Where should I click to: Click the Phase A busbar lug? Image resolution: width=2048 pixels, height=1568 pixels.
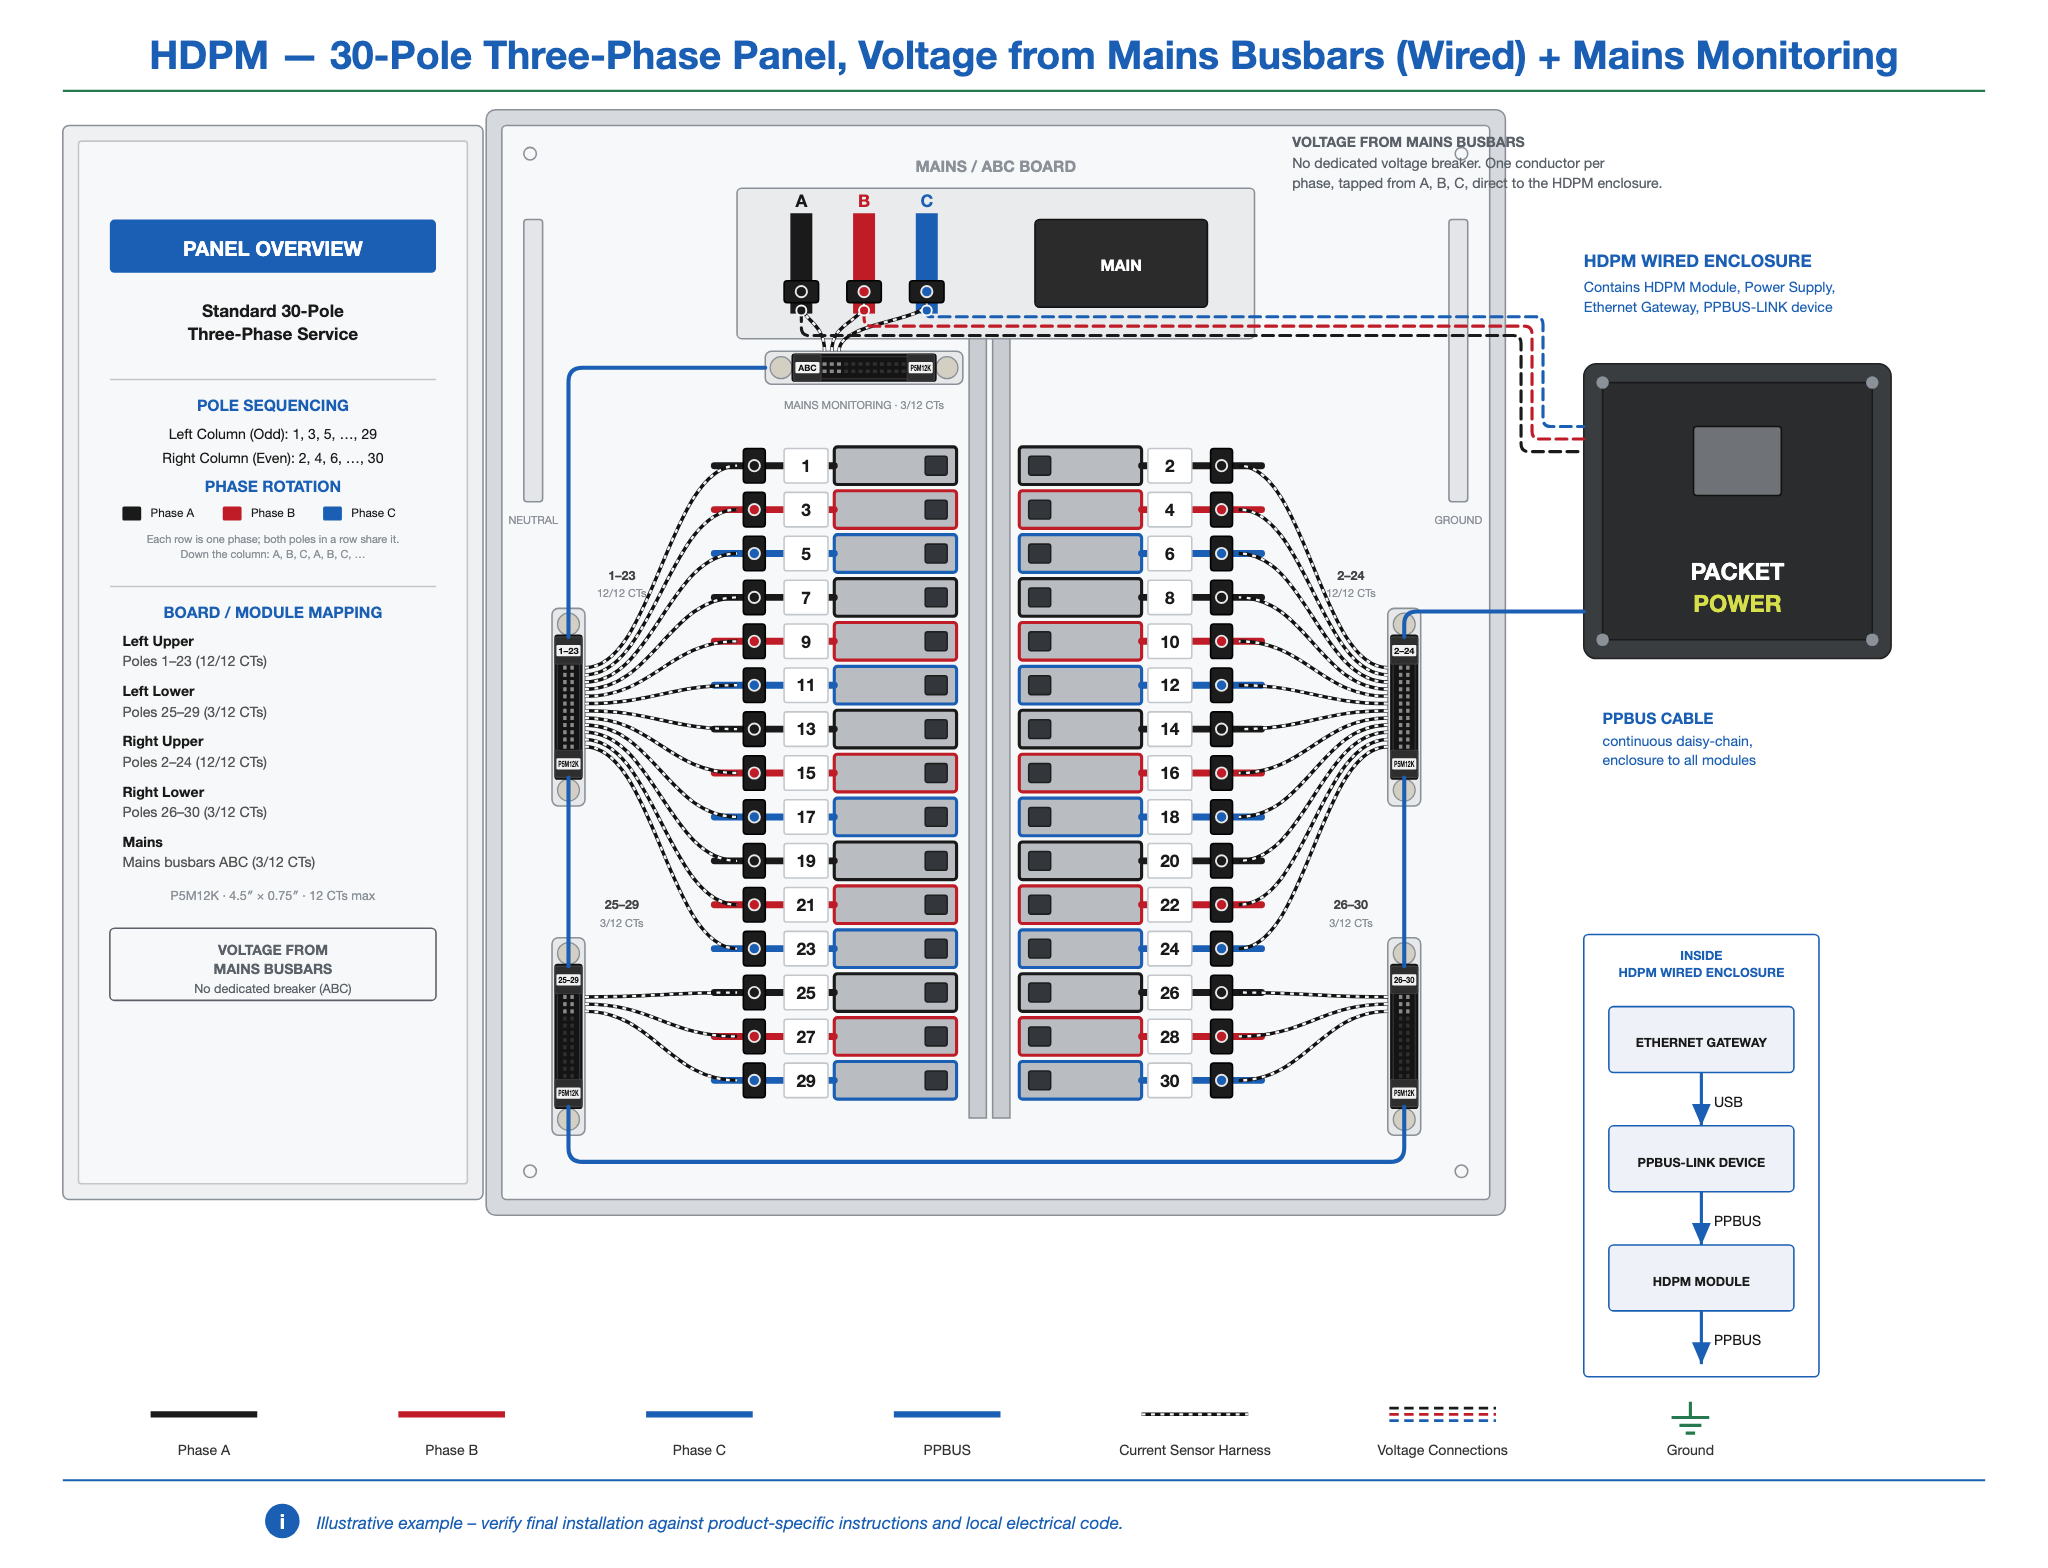pos(801,292)
